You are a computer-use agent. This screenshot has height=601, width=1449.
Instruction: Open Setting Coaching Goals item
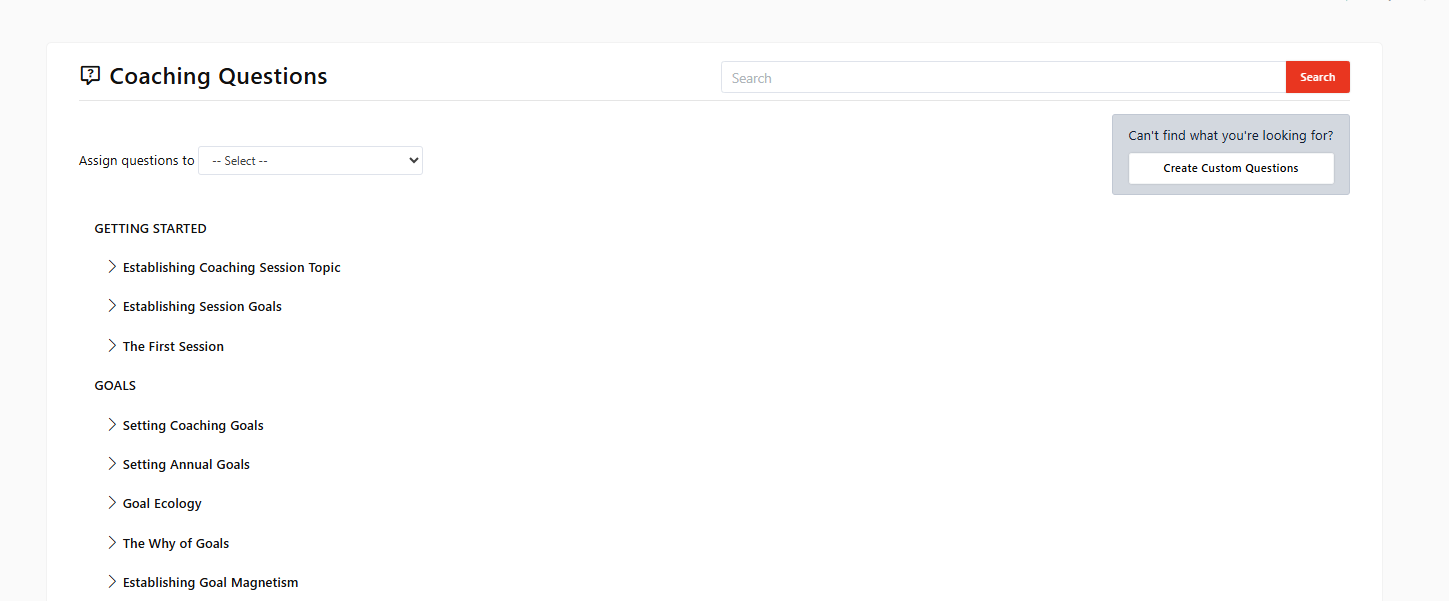click(193, 425)
